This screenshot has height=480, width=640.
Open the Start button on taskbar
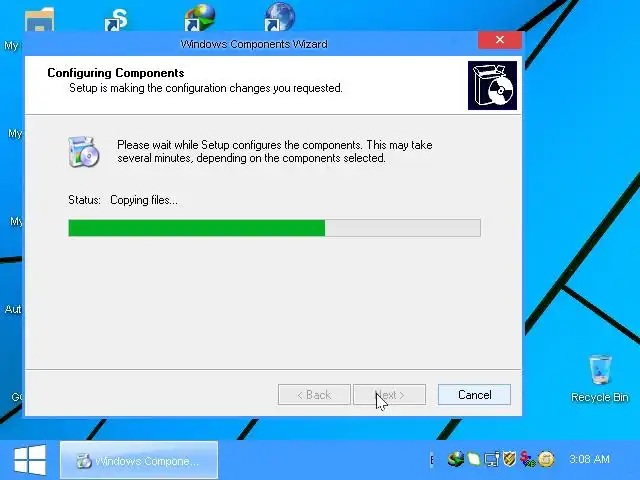pyautogui.click(x=30, y=460)
